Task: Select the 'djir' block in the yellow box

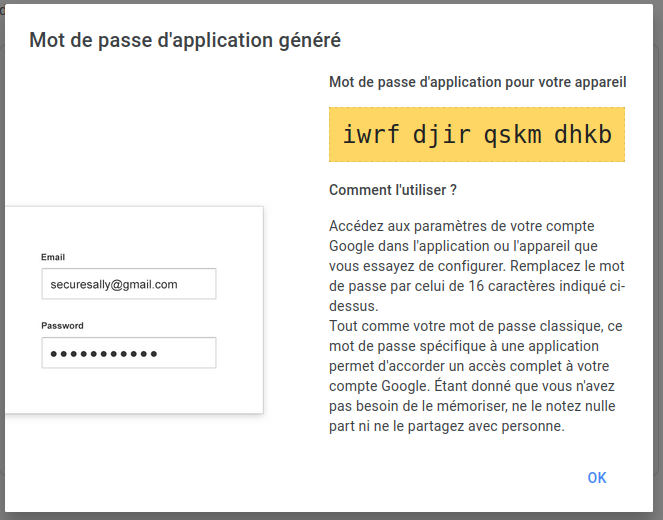Action: click(x=441, y=135)
